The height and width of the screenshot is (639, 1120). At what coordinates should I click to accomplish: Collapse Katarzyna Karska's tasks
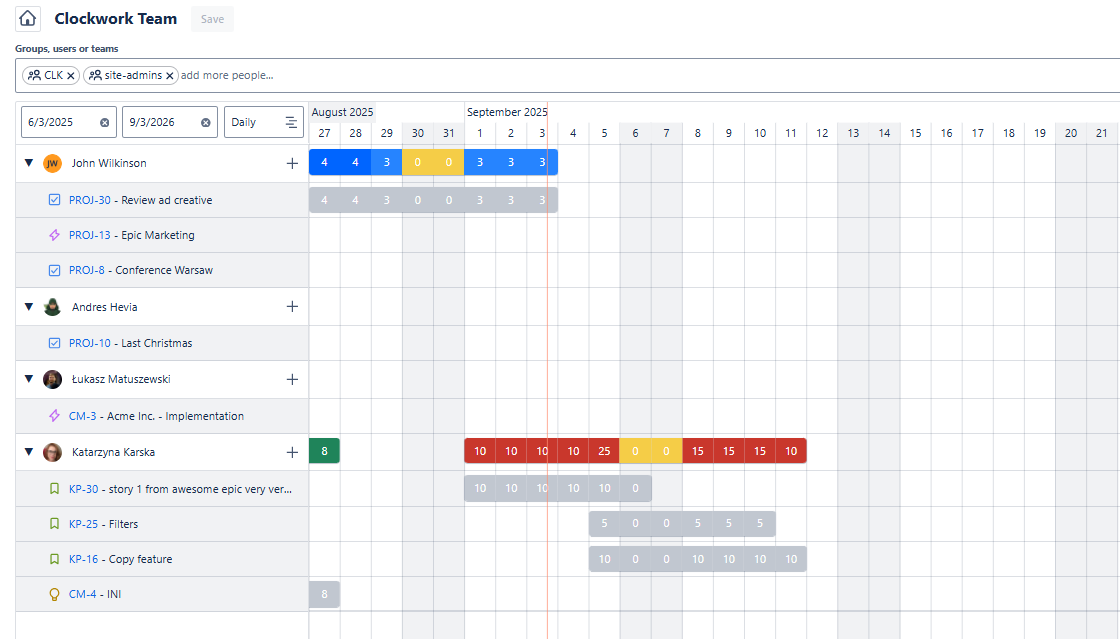coord(29,452)
